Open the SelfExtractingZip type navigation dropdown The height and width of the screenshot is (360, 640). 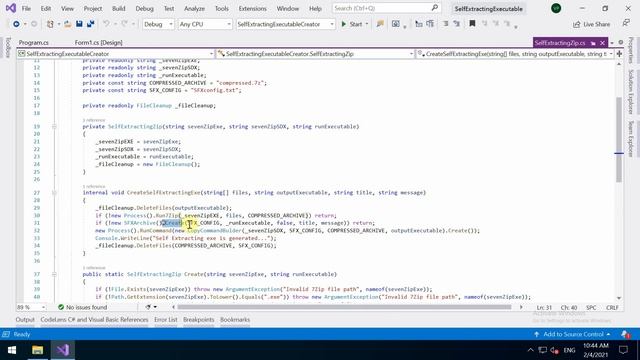315,54
